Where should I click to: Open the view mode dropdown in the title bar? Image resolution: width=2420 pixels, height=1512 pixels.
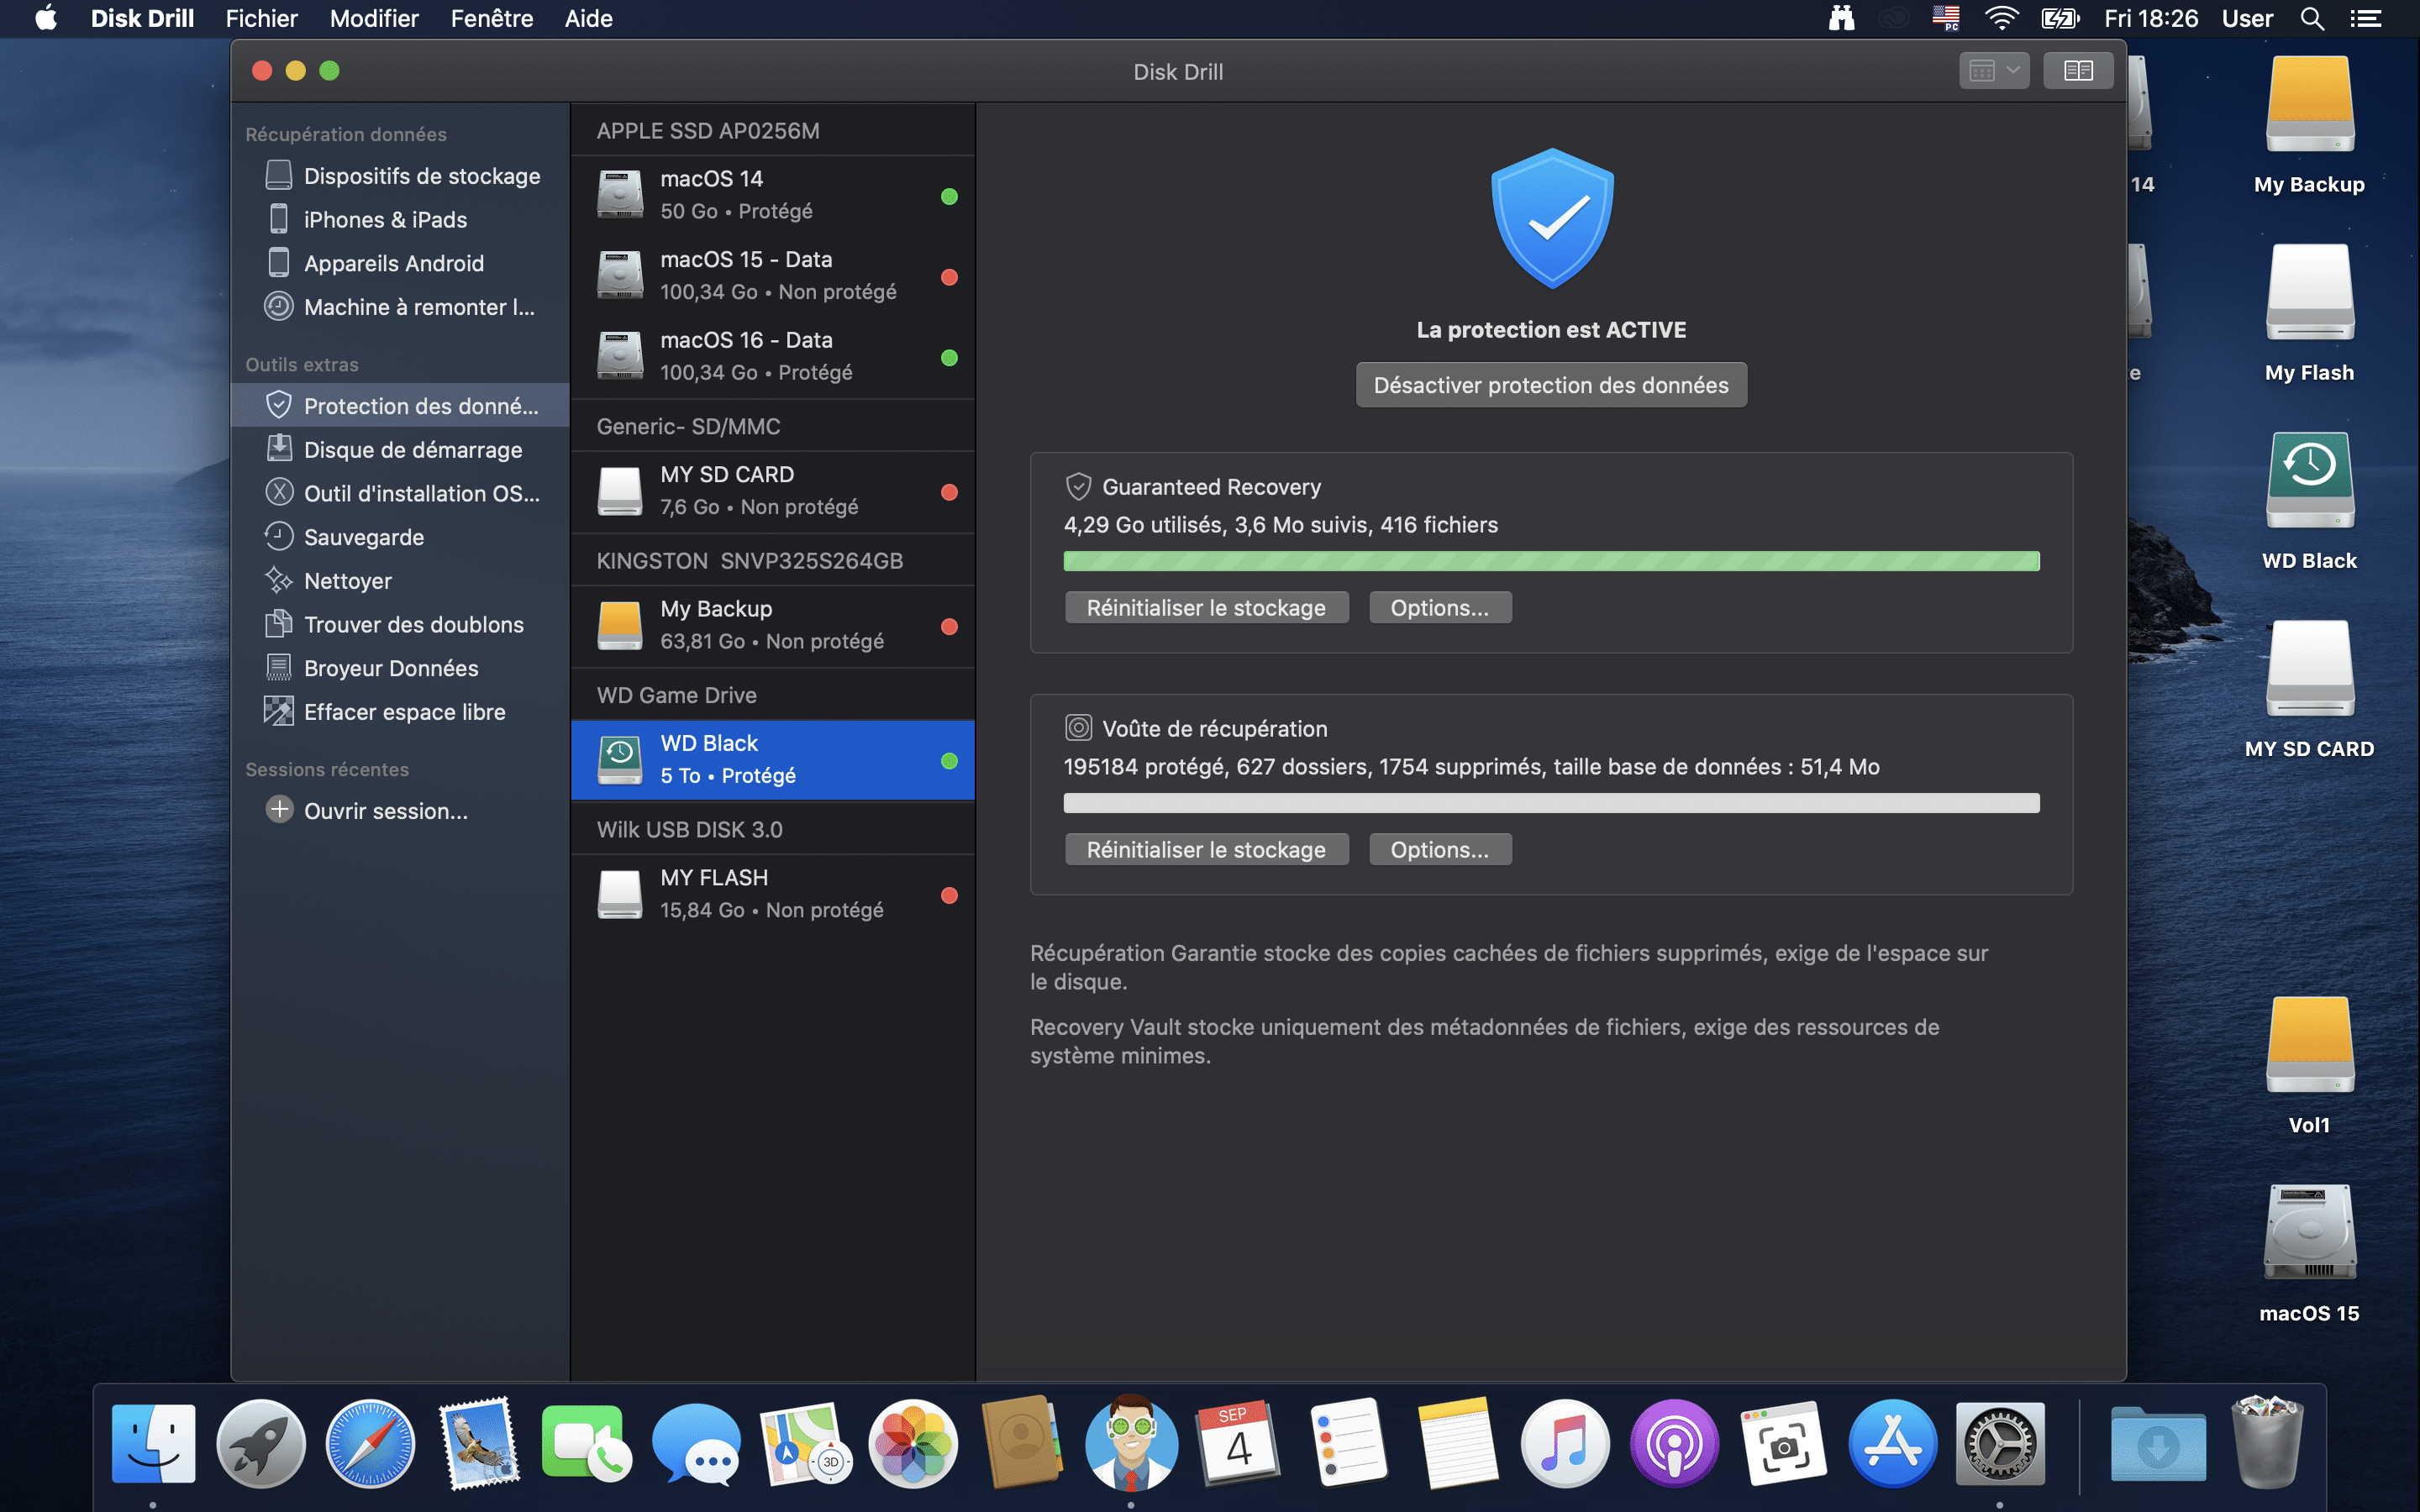(1994, 71)
